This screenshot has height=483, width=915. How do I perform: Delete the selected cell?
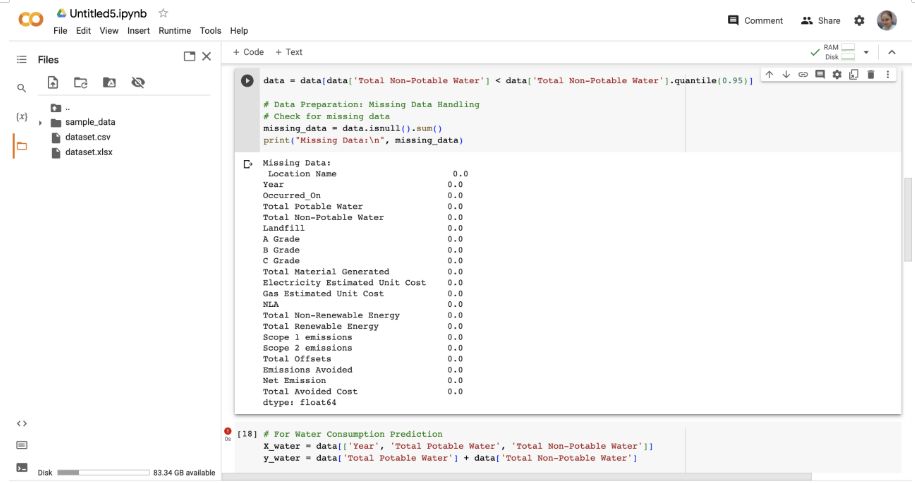click(x=870, y=75)
